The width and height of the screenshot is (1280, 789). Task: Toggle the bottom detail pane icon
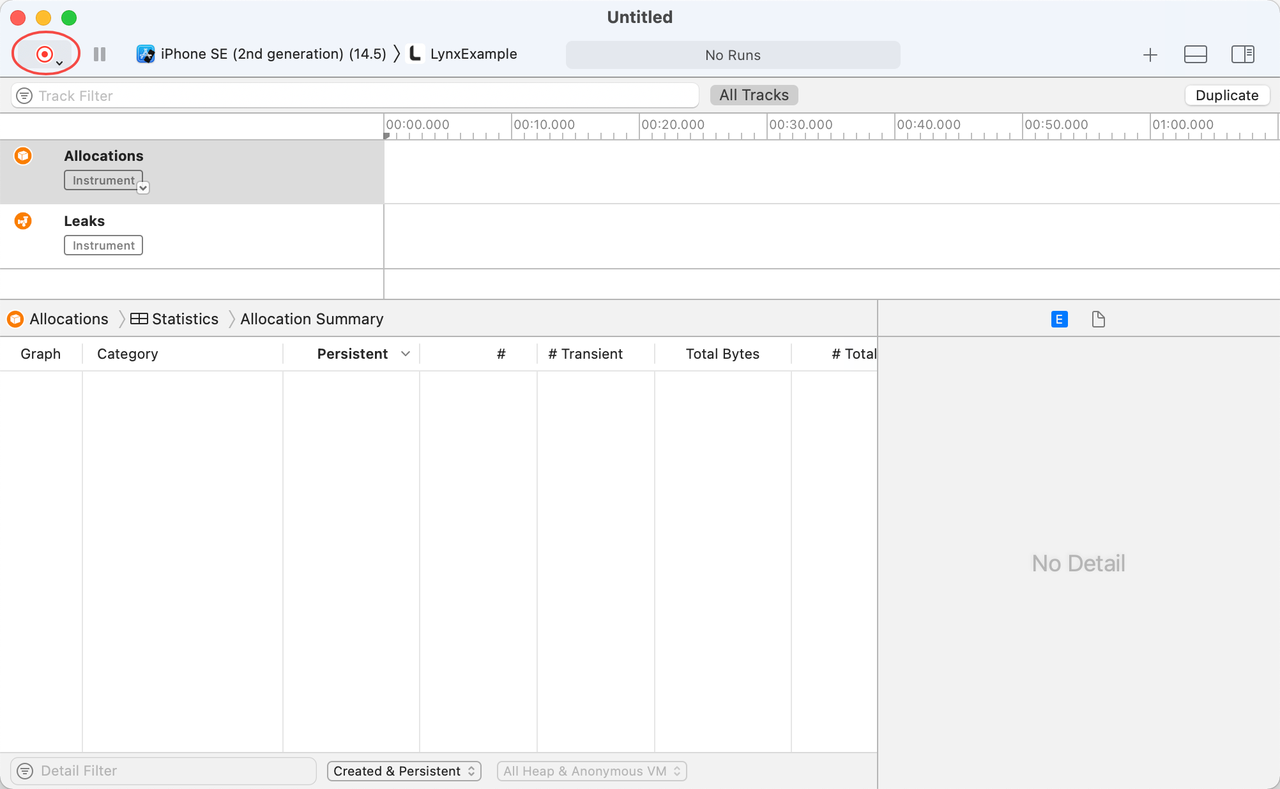[1195, 55]
